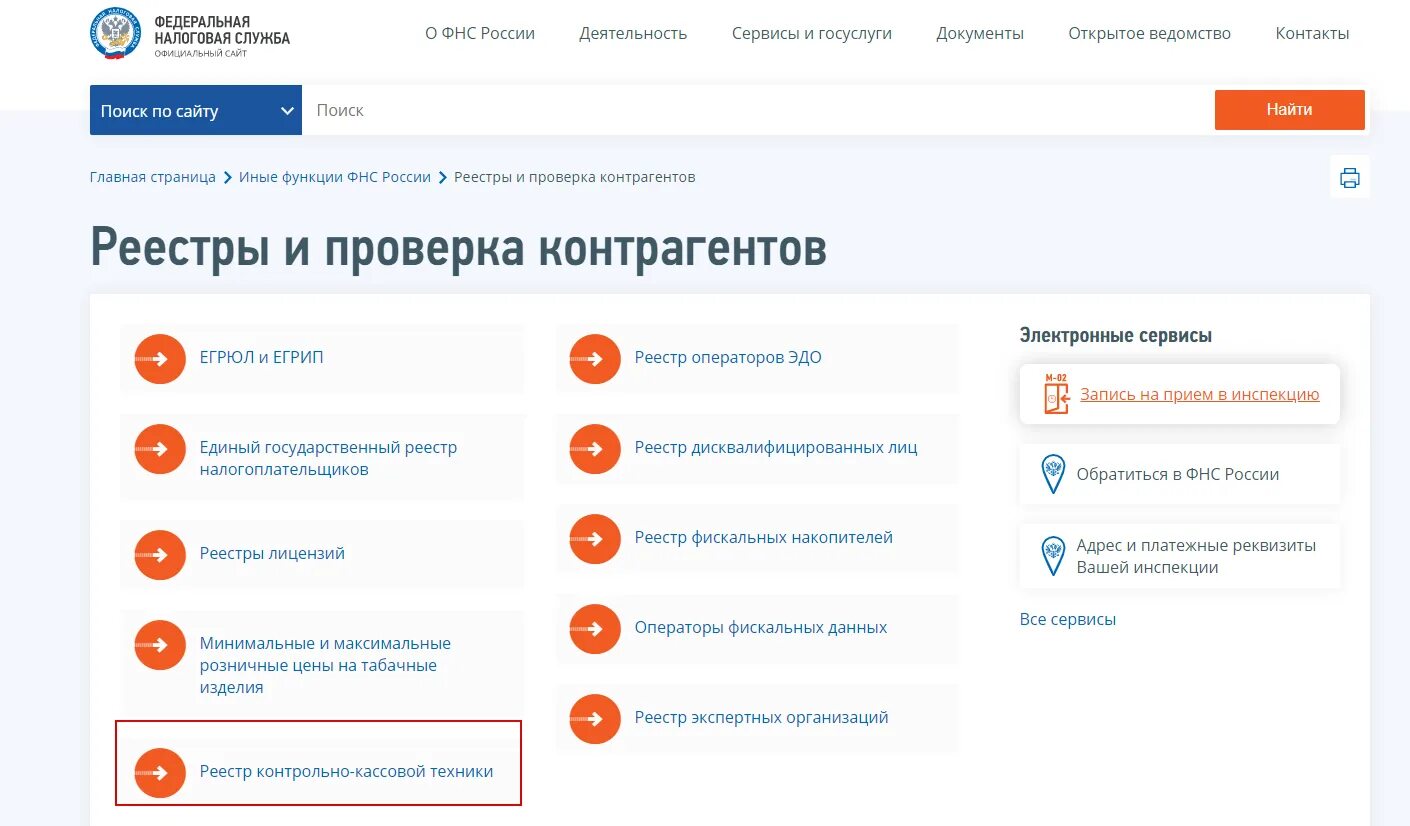Open Адрес и платежные реквизиты Вашей инспекции
The width and height of the screenshot is (1410, 826).
point(1196,556)
